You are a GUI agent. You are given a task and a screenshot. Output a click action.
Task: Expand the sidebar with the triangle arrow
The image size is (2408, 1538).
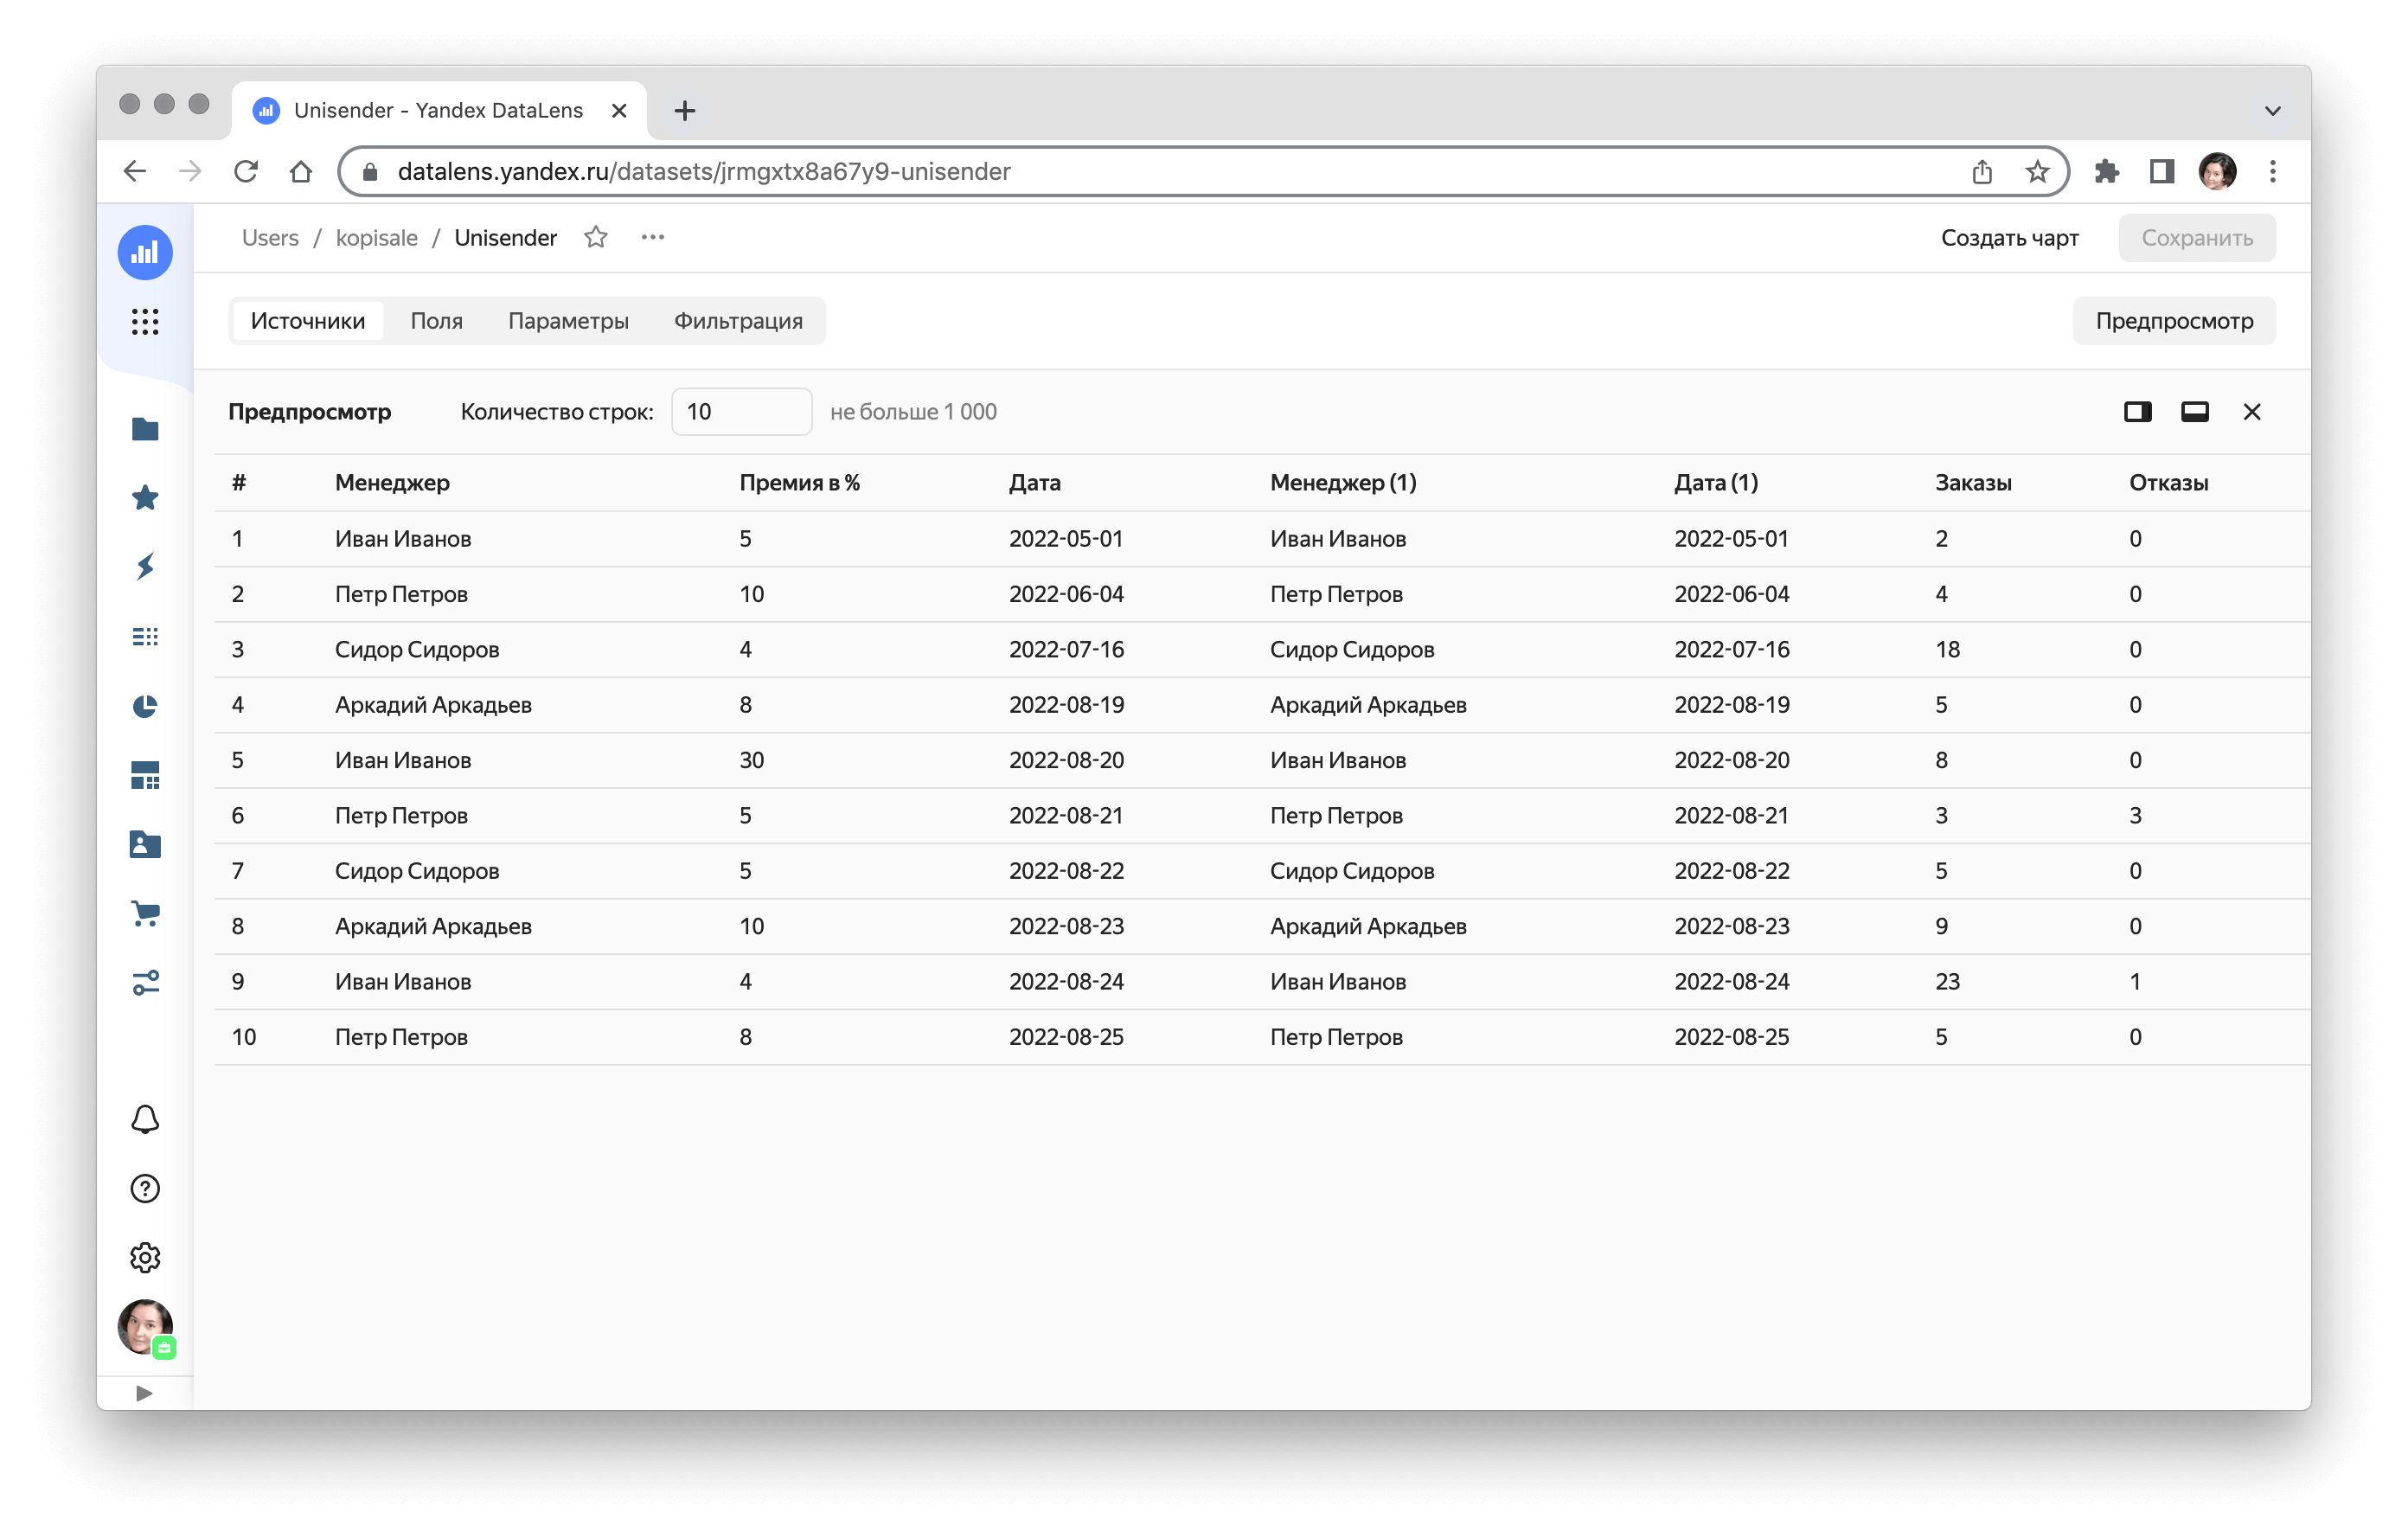click(x=144, y=1393)
